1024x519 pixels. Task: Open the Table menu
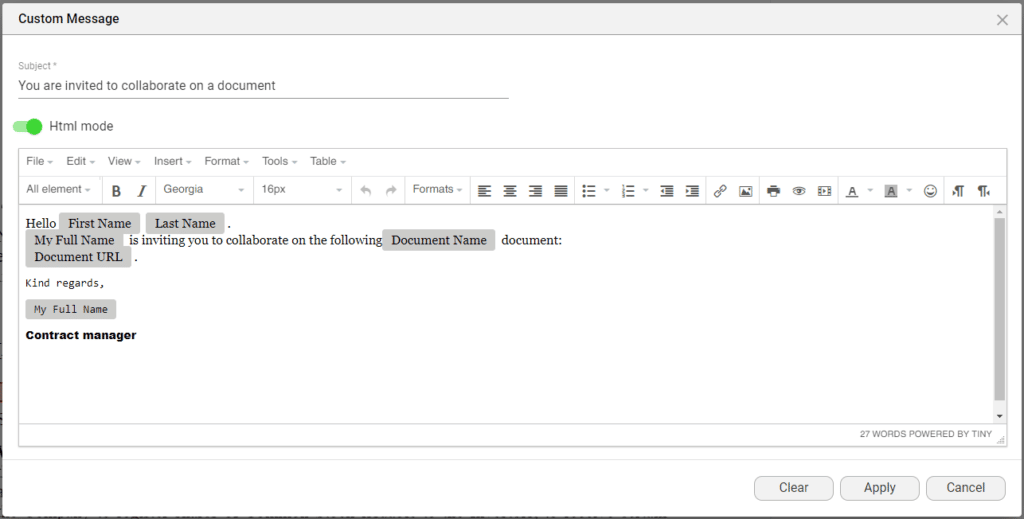click(327, 161)
